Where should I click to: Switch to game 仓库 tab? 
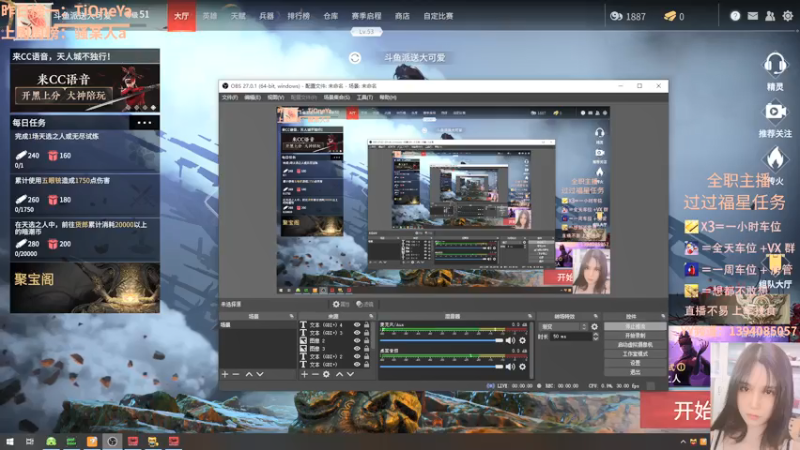331,16
